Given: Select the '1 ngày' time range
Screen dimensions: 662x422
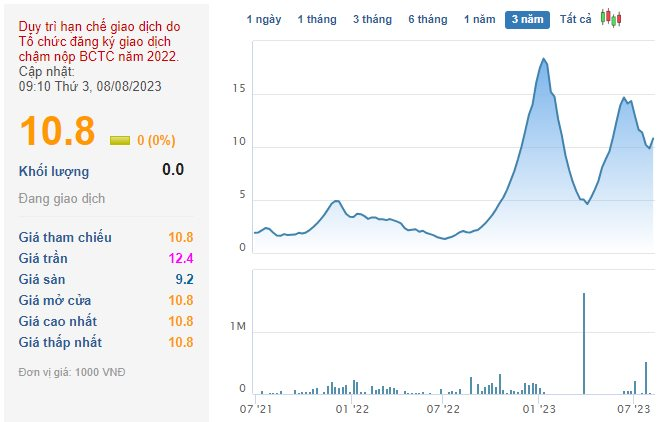Looking at the screenshot, I should tap(265, 19).
